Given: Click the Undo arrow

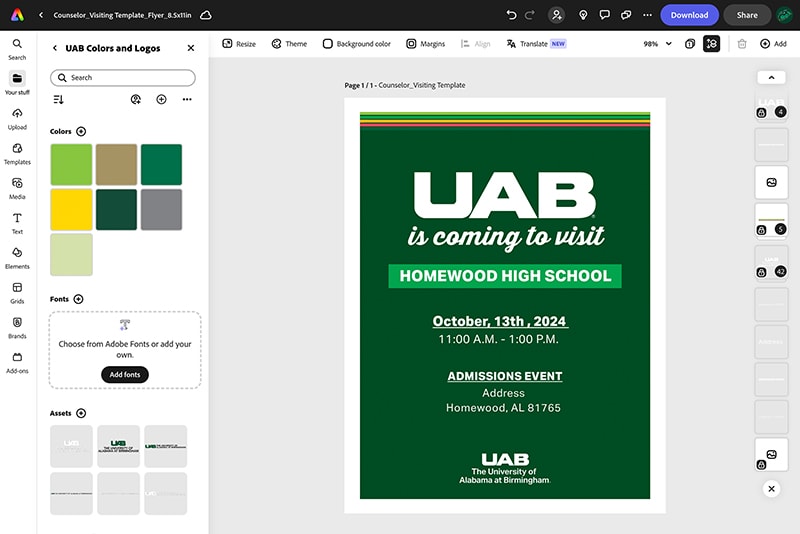Looking at the screenshot, I should (512, 15).
